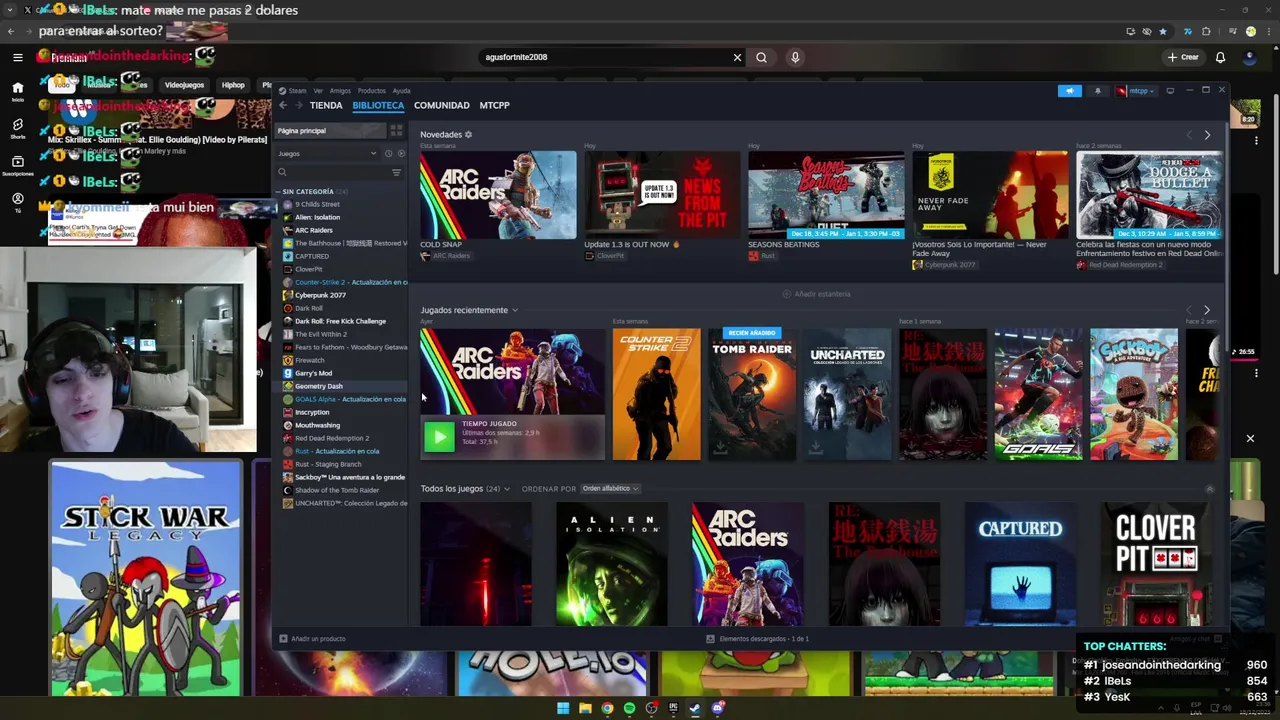
Task: Open the Ayuda menu
Action: tap(401, 91)
